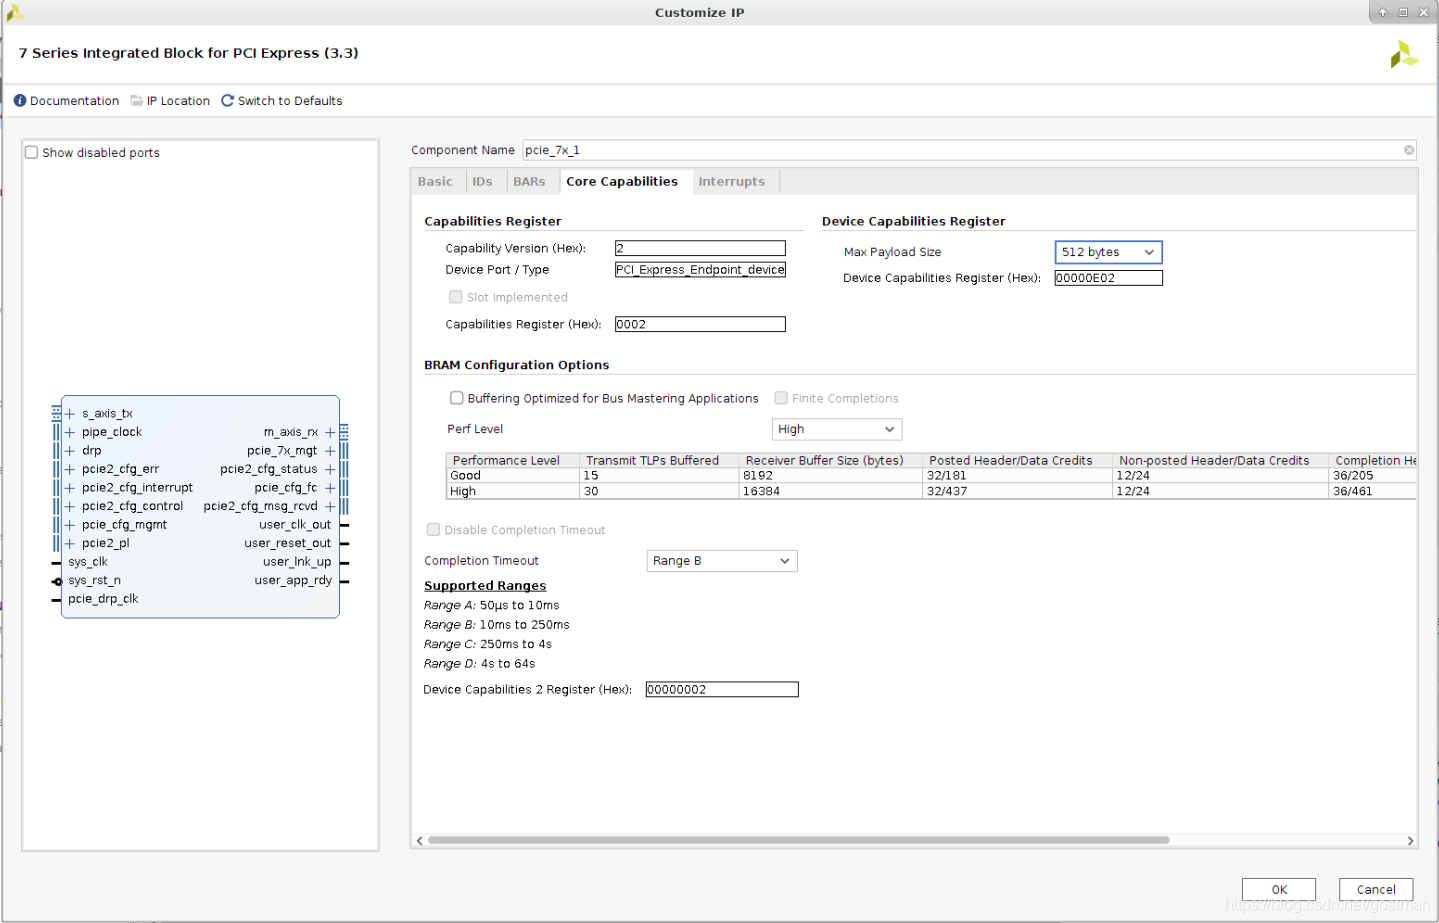1439x923 pixels.
Task: Open Documentation via the info icon
Action: [20, 101]
